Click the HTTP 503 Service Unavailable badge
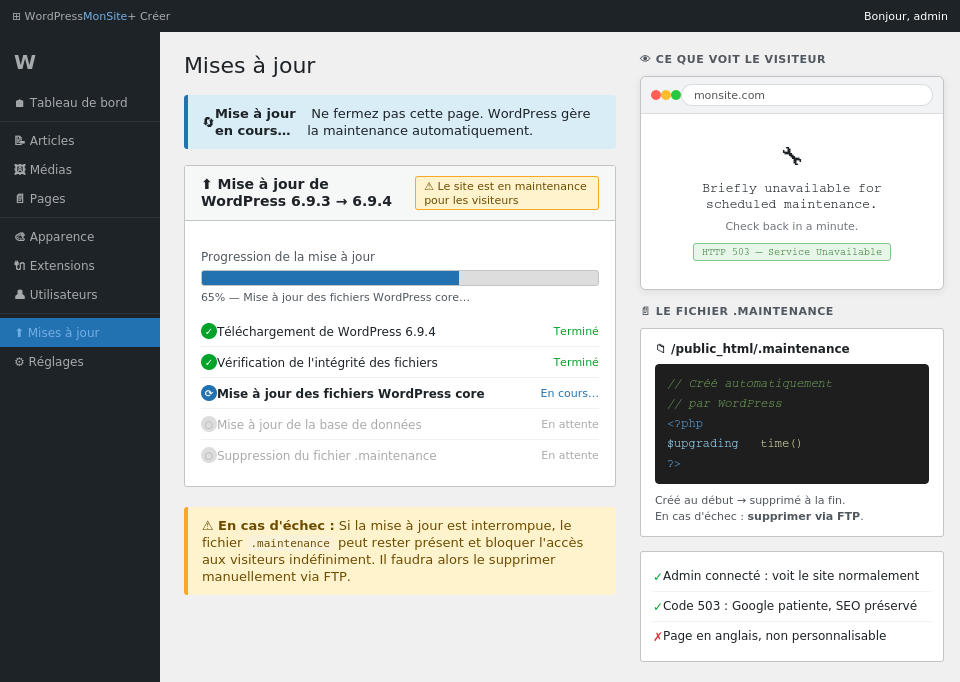The height and width of the screenshot is (682, 960). (x=792, y=252)
